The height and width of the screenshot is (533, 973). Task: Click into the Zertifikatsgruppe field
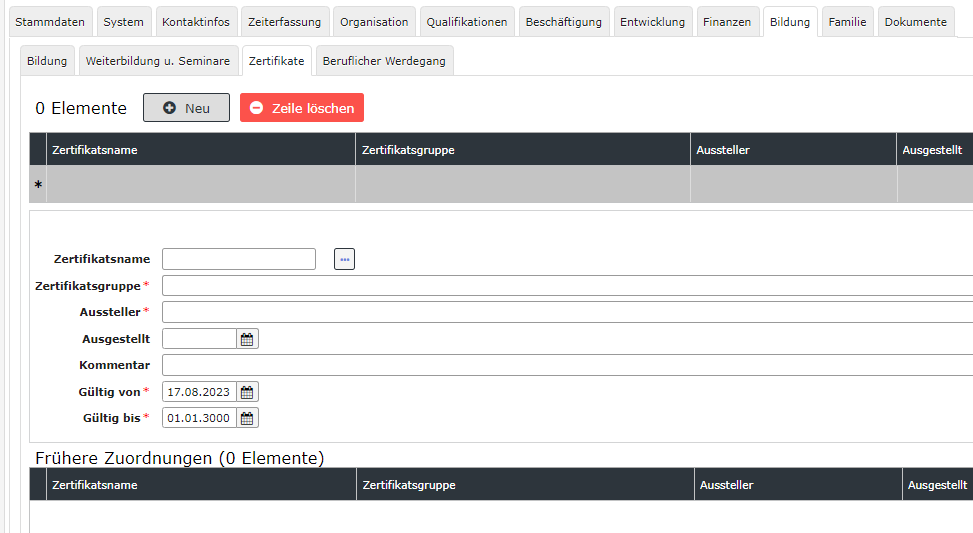pyautogui.click(x=567, y=285)
